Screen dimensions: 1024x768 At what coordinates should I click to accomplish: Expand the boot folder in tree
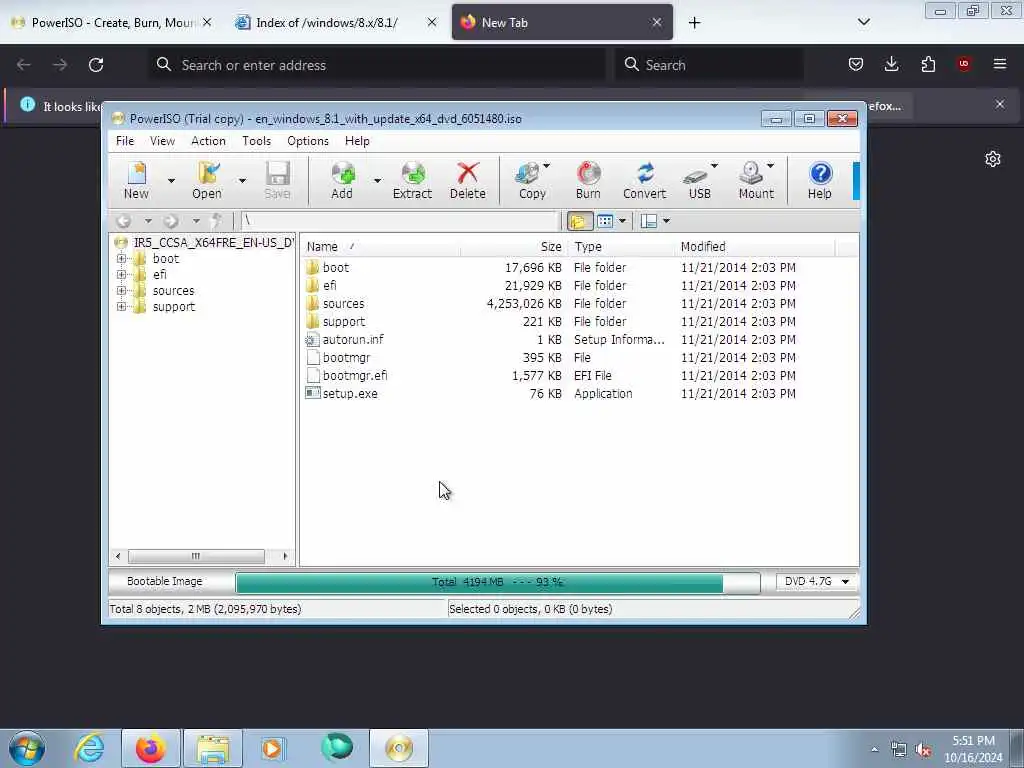click(121, 259)
